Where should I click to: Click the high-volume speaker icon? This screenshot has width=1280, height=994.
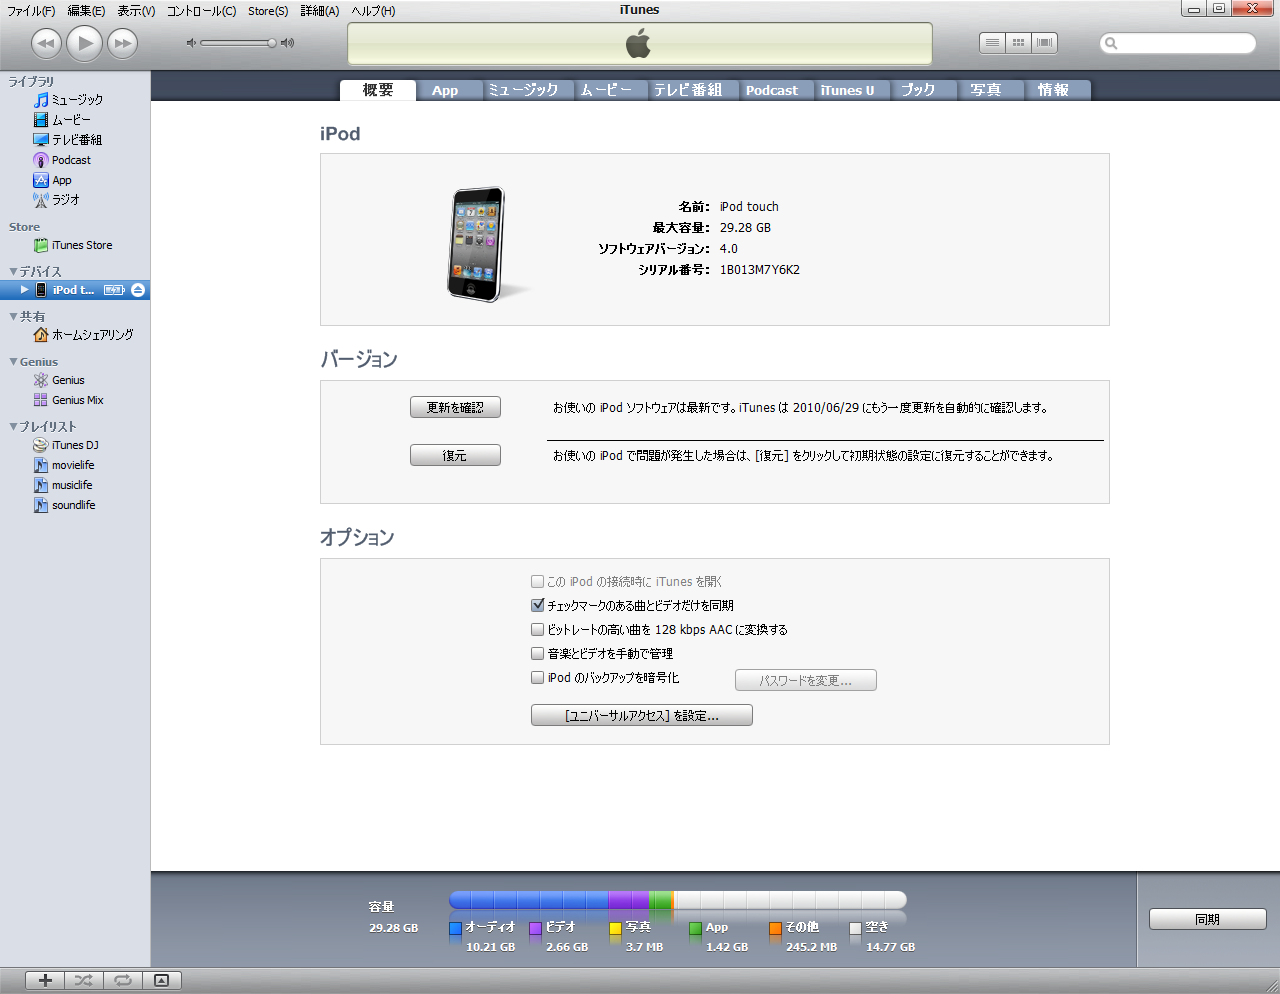pos(288,43)
